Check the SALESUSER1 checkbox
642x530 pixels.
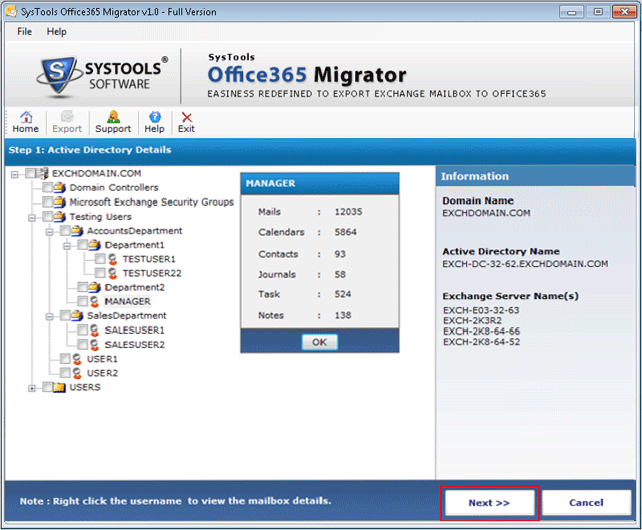[83, 330]
